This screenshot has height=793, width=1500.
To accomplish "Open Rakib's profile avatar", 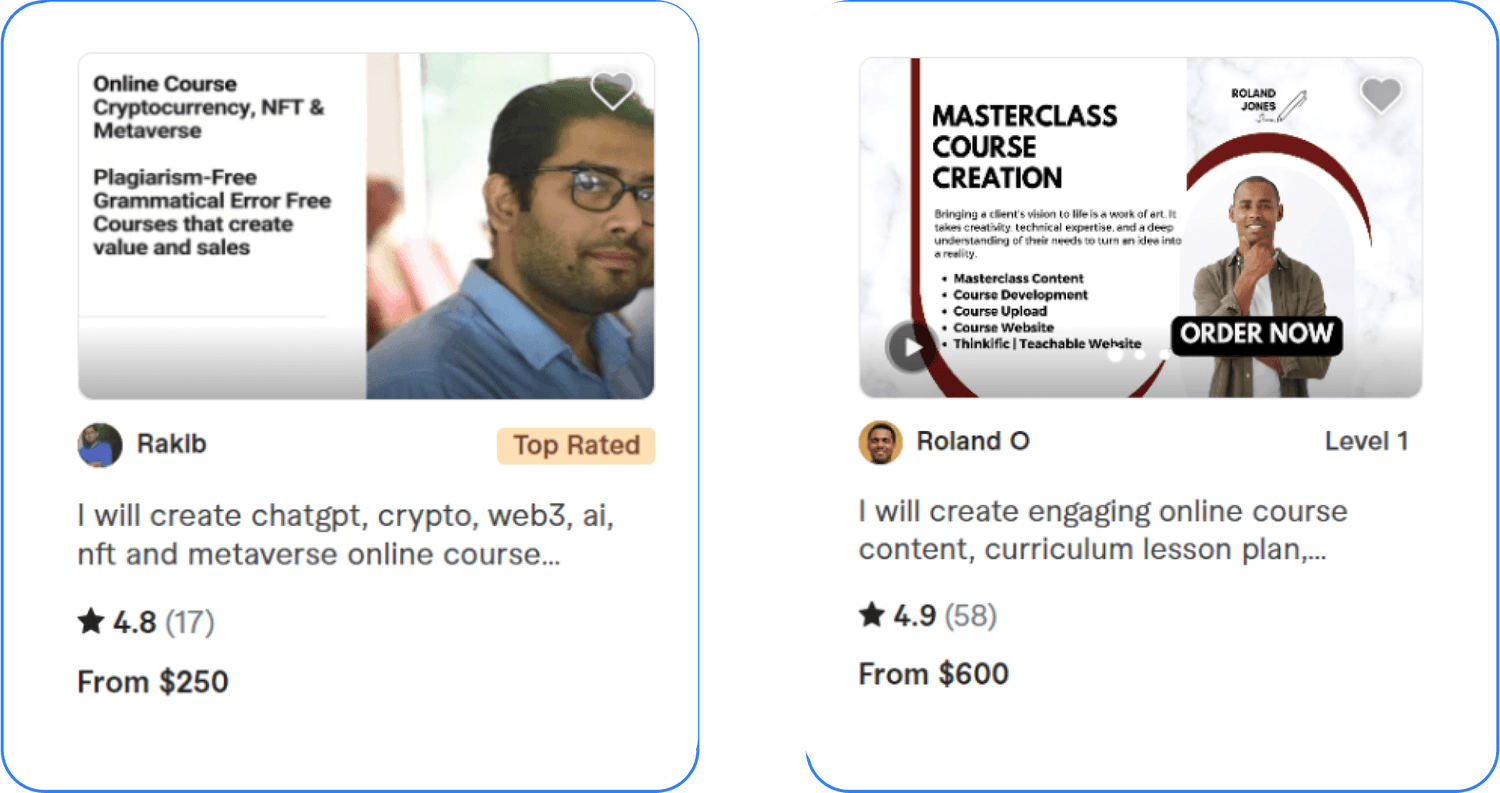I will [x=100, y=445].
